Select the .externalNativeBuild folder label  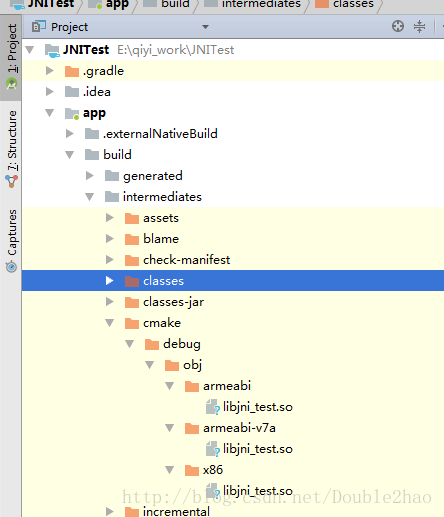click(x=160, y=134)
